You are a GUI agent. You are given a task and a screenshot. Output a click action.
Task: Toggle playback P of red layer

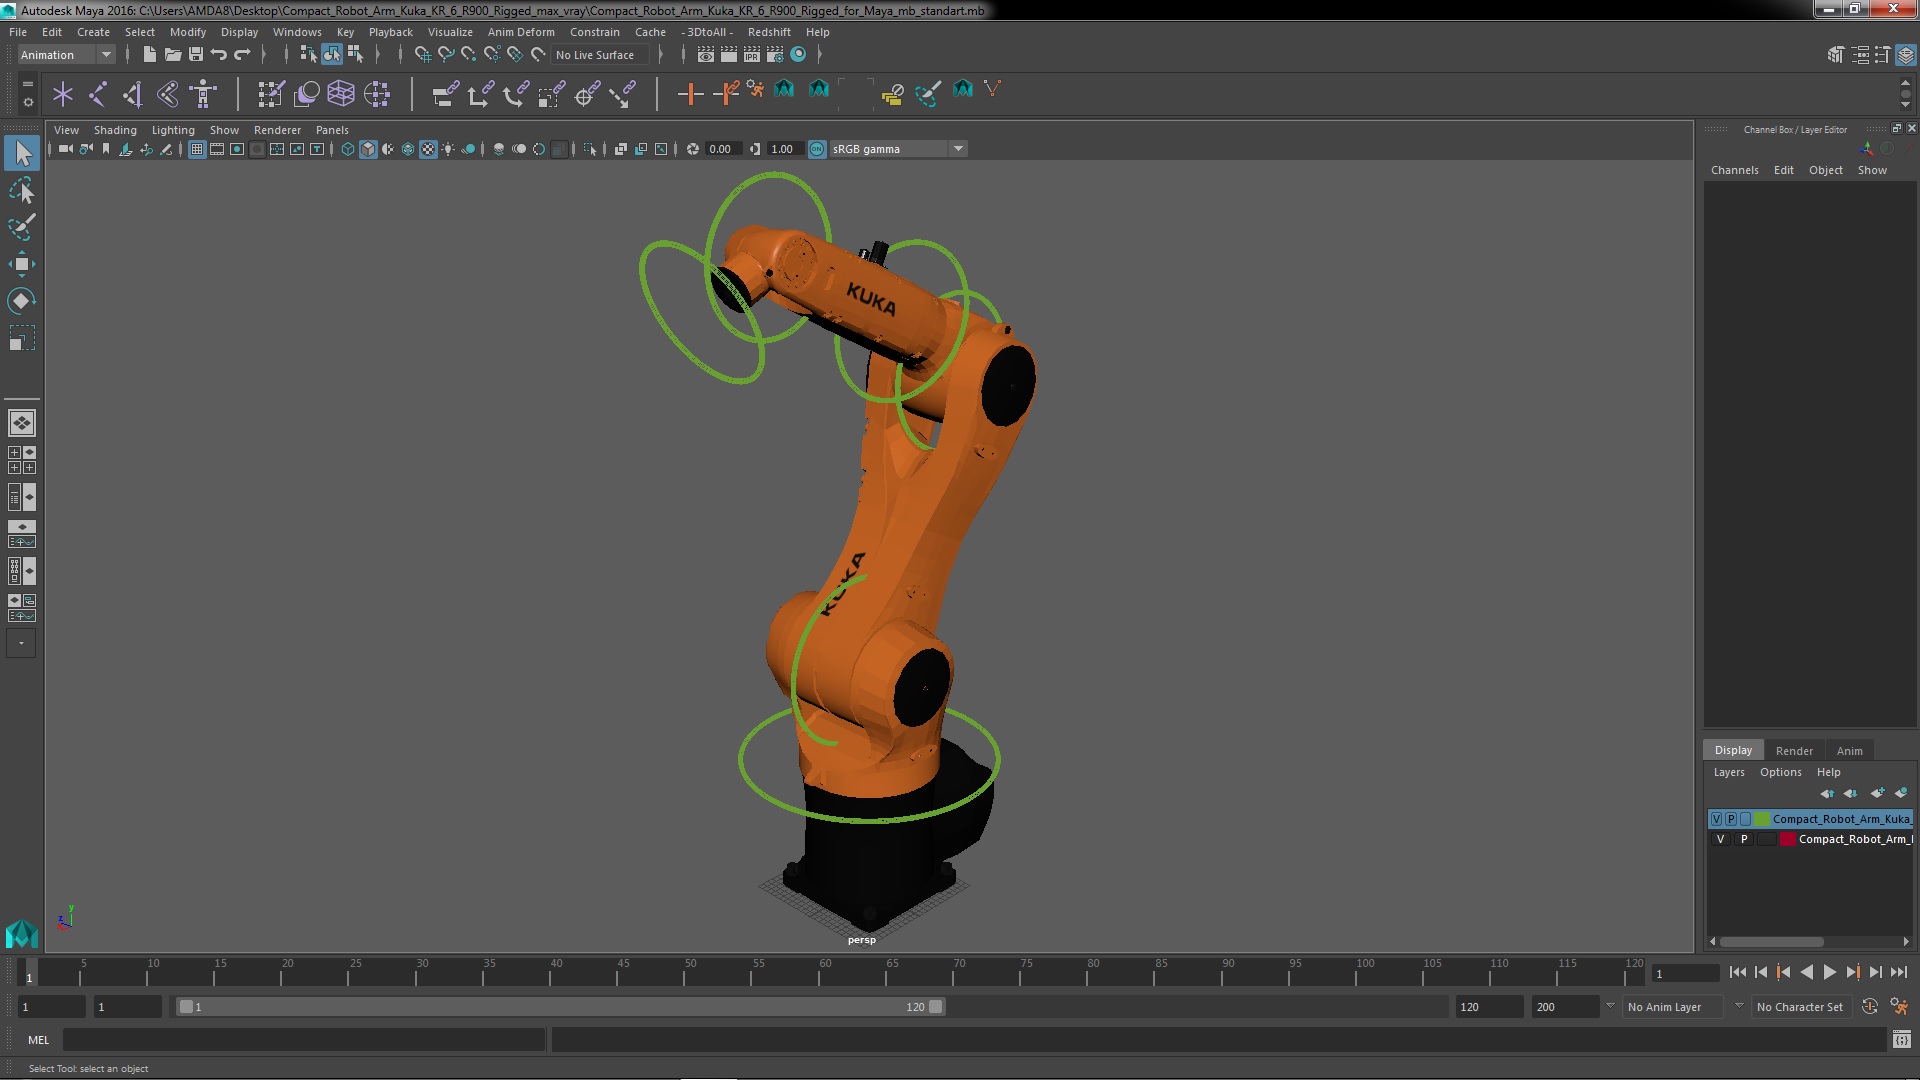[x=1744, y=840]
